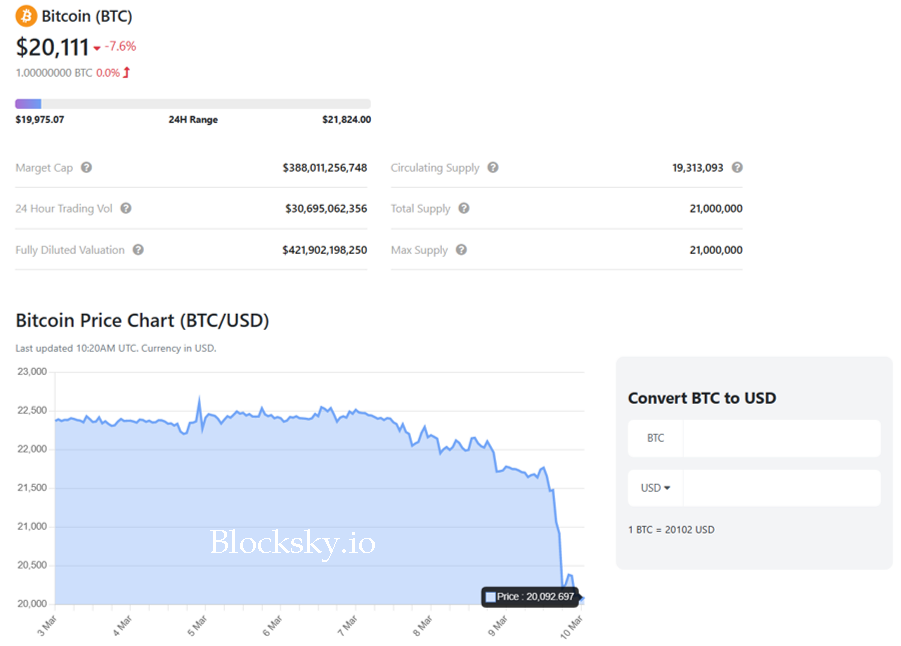Screen dimensions: 901x646
Task: Select the $30,695,062,356 trading volume value
Action: [x=326, y=209]
